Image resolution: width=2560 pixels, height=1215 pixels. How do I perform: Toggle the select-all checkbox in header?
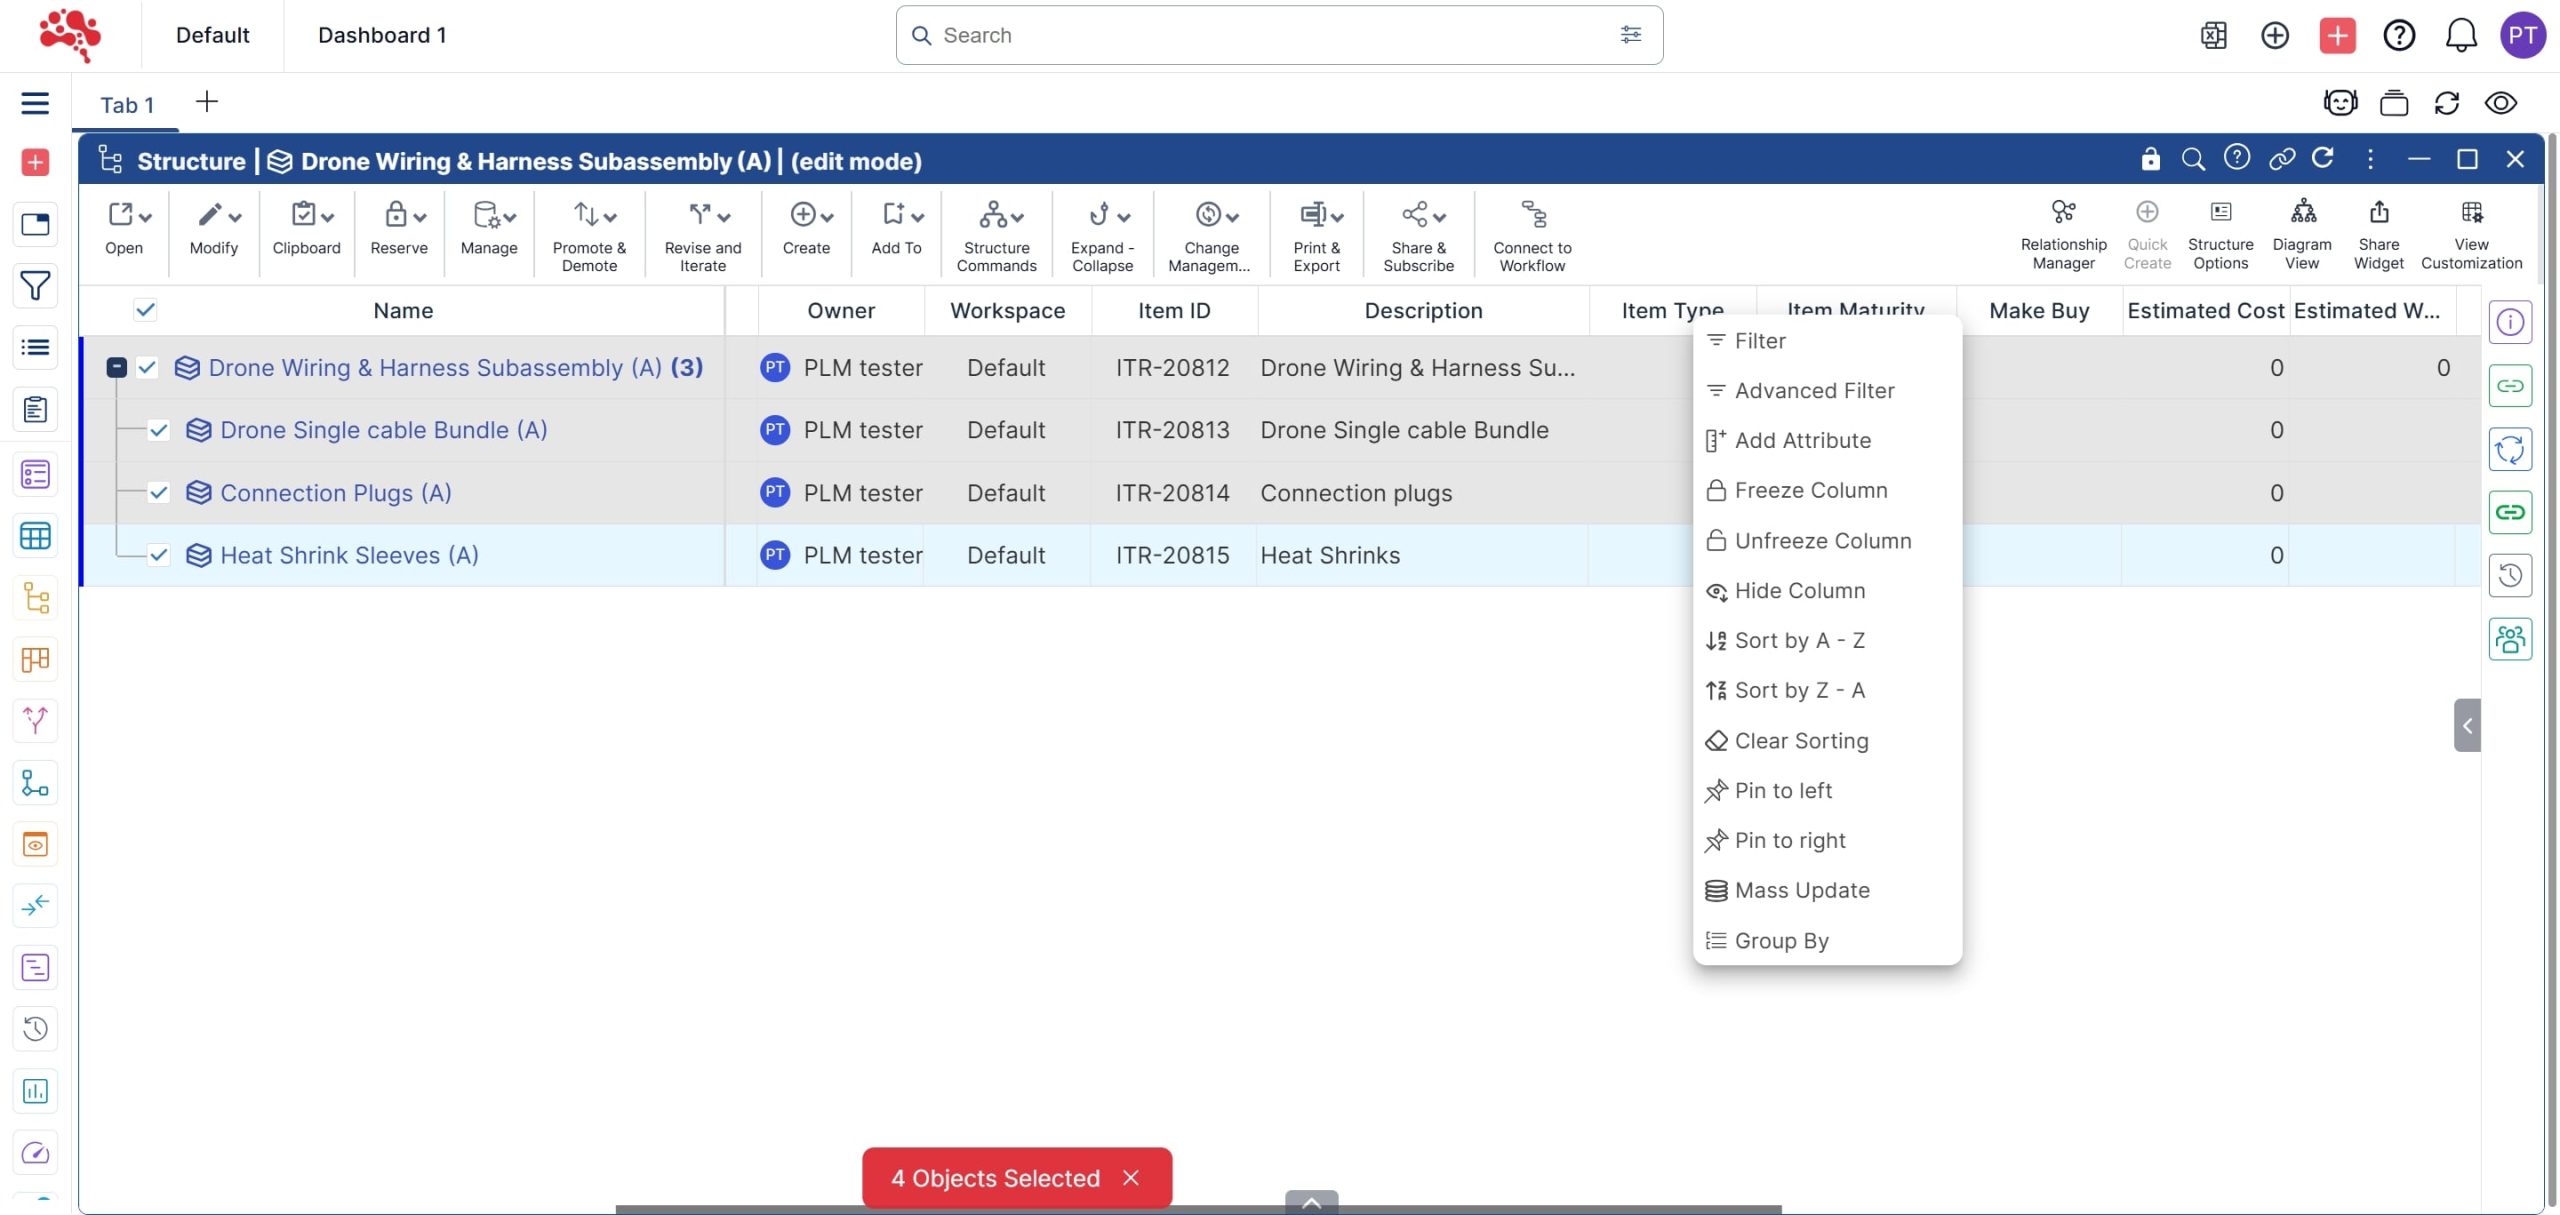point(145,310)
